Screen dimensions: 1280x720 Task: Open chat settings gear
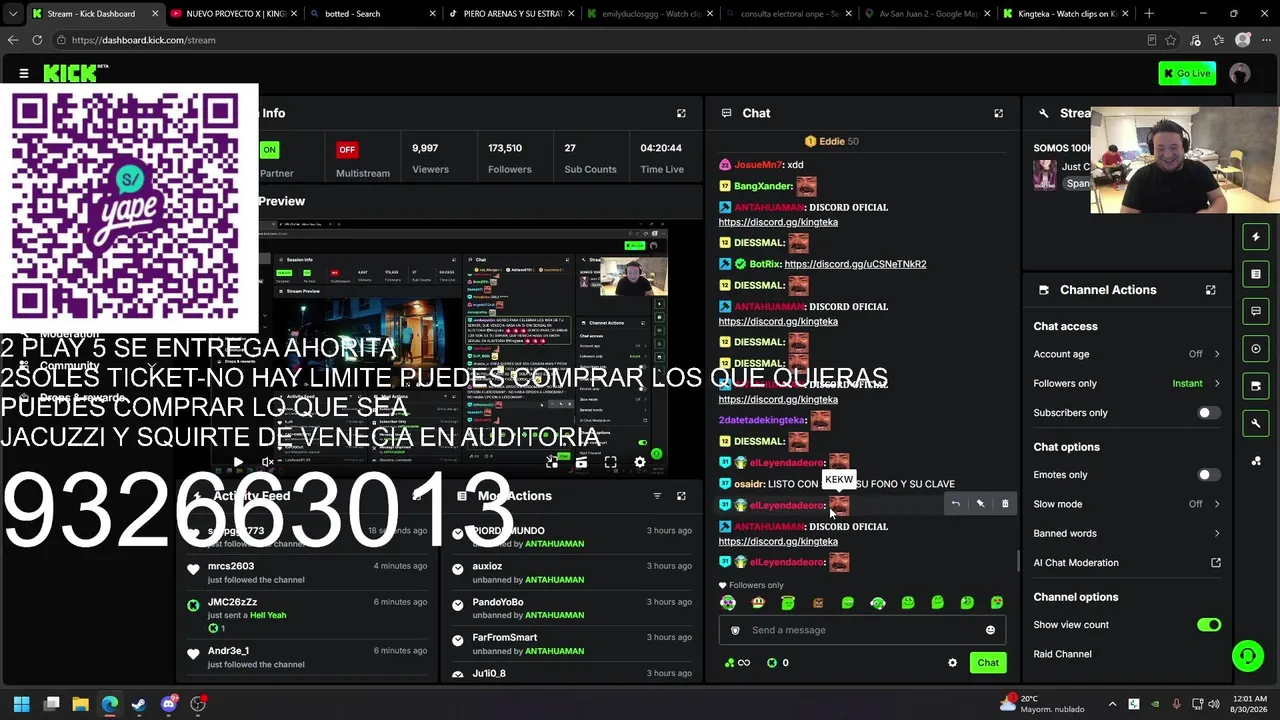952,663
